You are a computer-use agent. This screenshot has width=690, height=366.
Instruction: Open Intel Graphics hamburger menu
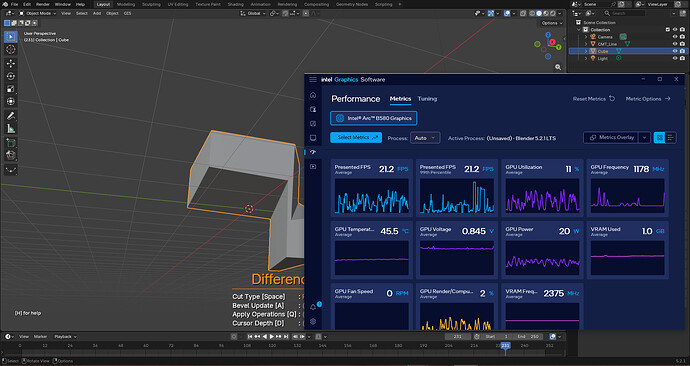pyautogui.click(x=313, y=80)
